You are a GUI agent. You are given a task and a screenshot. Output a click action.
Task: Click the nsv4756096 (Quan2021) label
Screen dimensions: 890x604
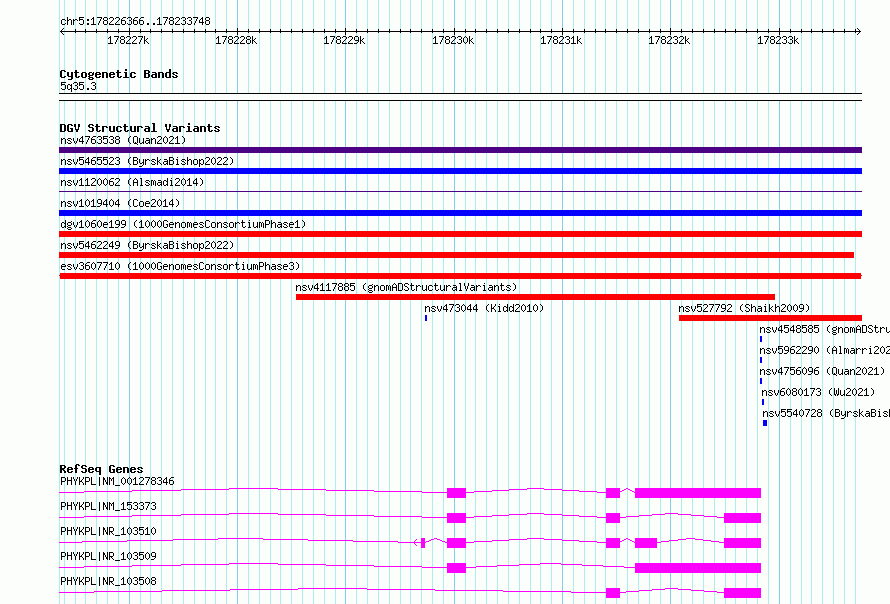click(x=822, y=371)
